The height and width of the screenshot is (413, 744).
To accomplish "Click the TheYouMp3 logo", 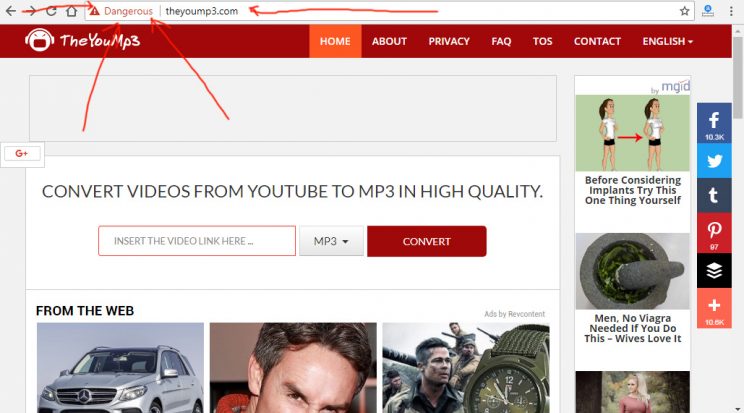I will (x=83, y=40).
